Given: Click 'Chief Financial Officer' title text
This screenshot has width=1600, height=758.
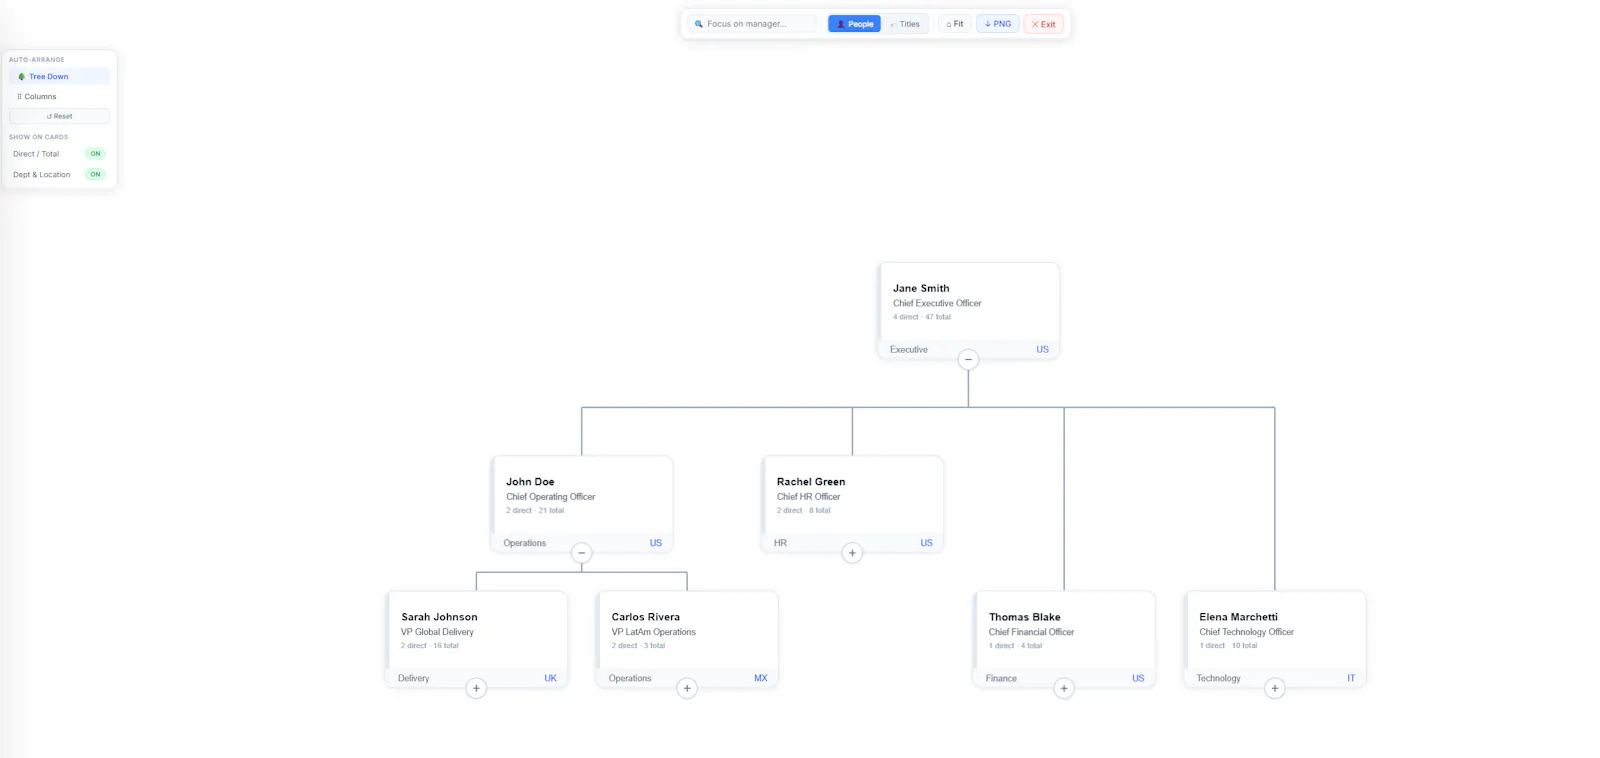Looking at the screenshot, I should [1031, 632].
